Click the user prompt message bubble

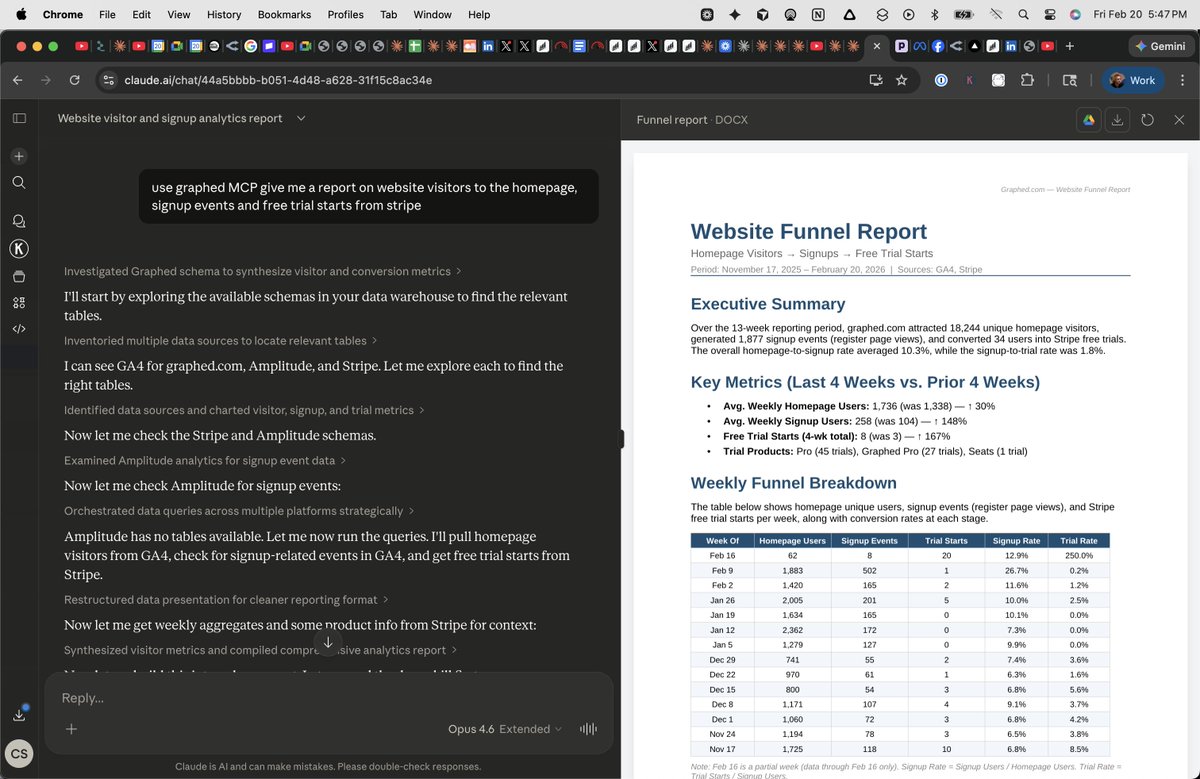pos(368,196)
